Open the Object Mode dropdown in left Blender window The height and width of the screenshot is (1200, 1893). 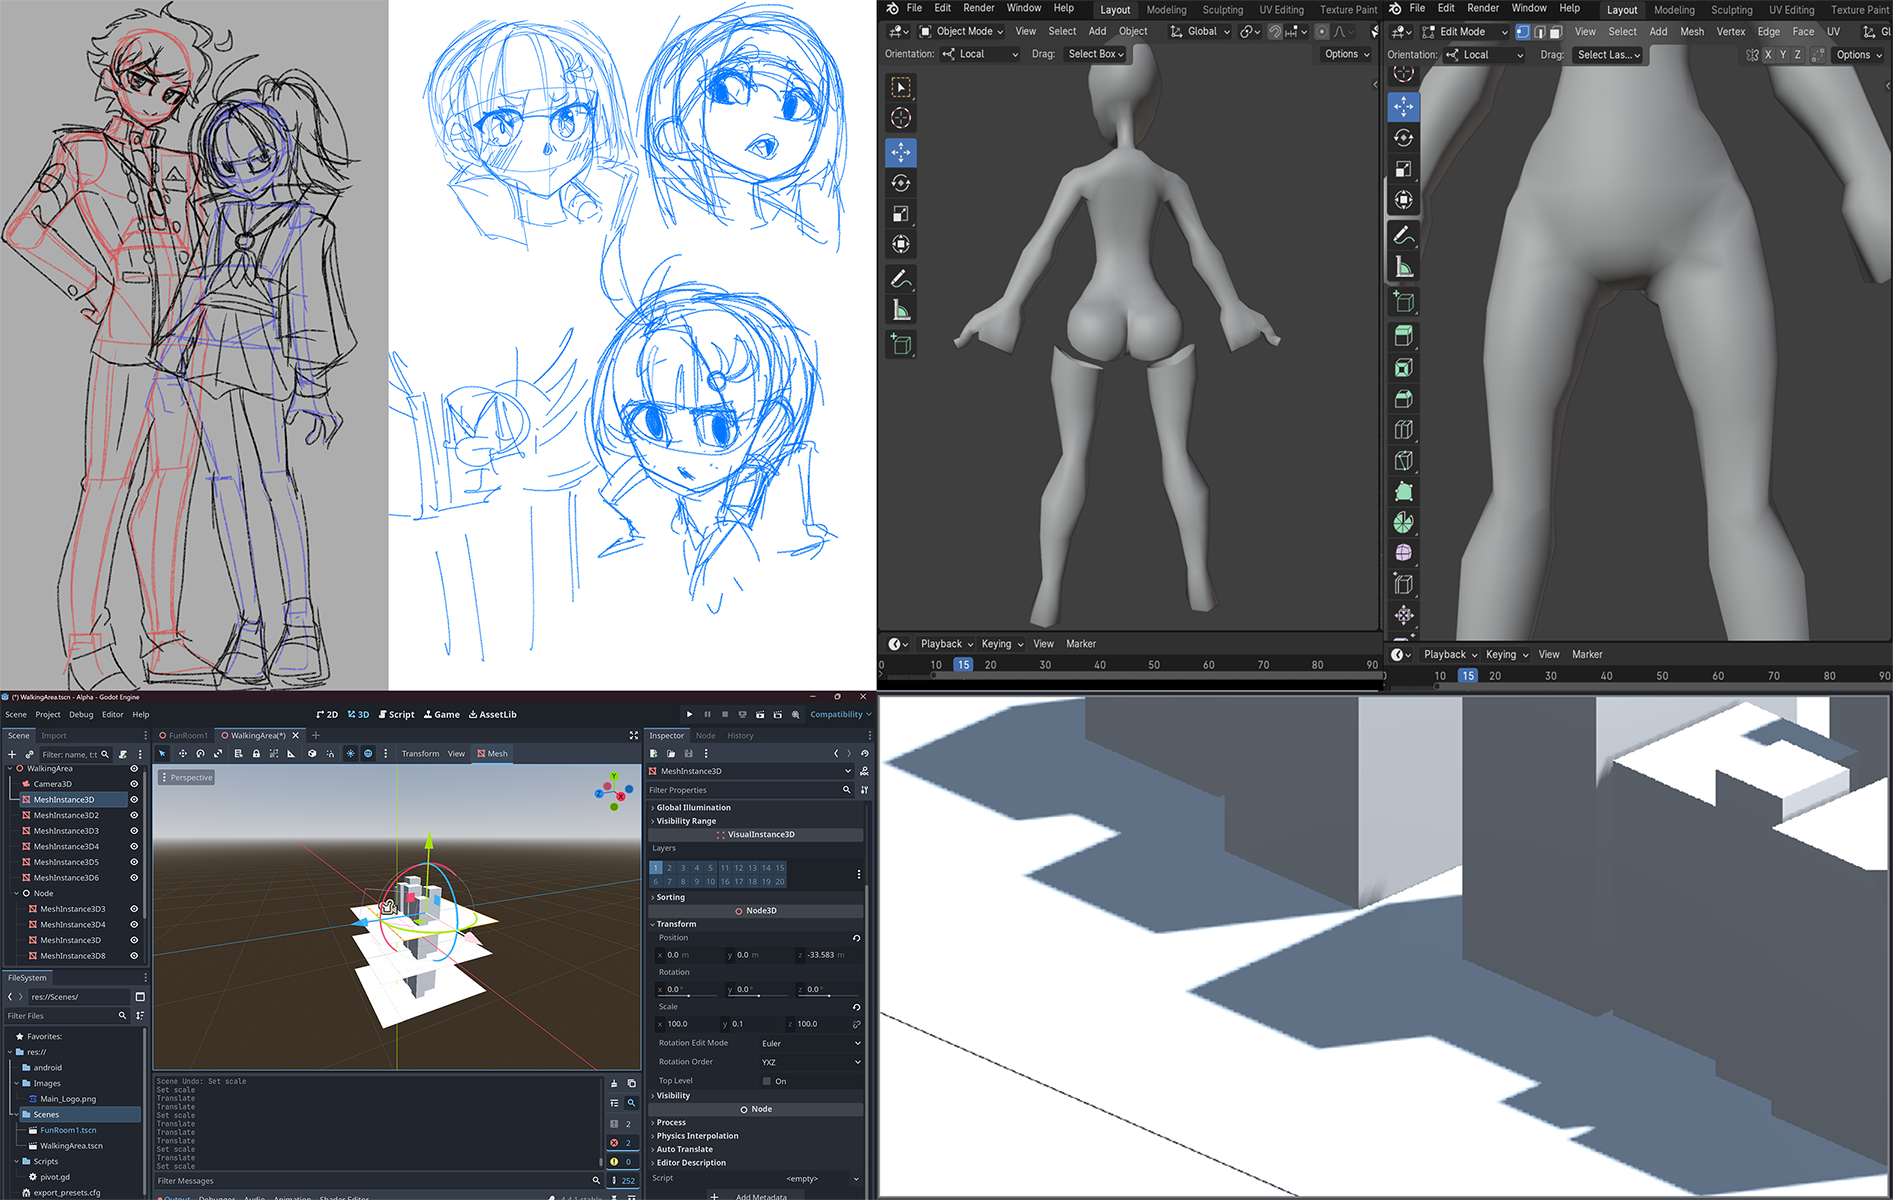[x=961, y=32]
